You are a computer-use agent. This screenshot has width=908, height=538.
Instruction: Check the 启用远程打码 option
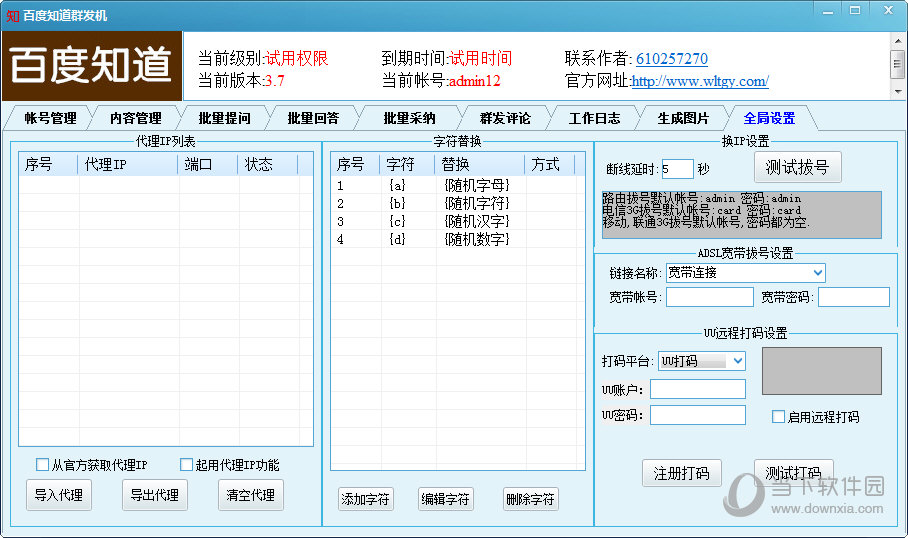pyautogui.click(x=778, y=416)
